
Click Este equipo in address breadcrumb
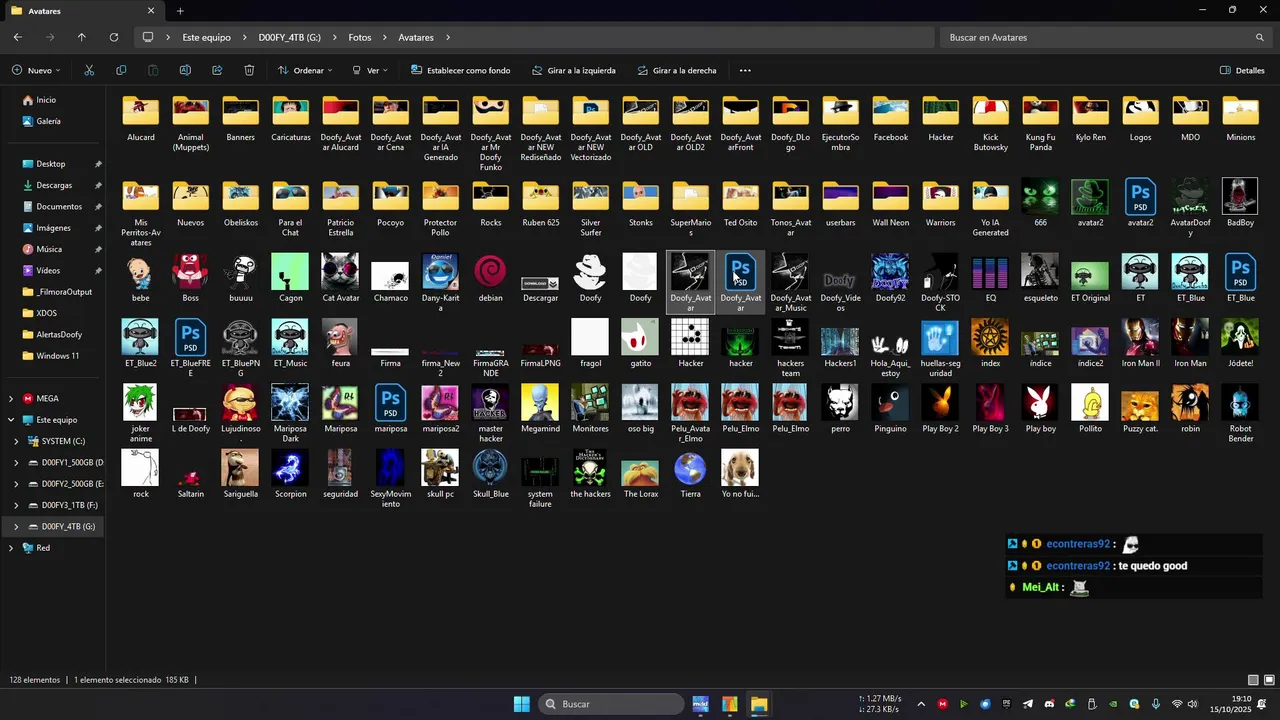(206, 37)
